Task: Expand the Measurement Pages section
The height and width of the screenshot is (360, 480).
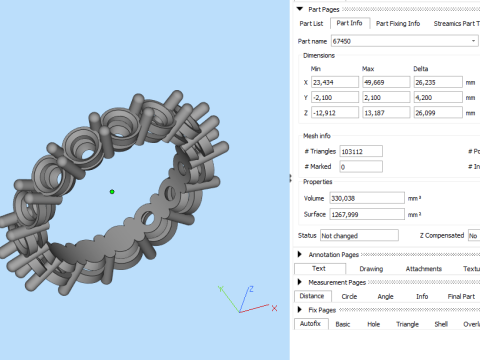Action: pos(300,282)
